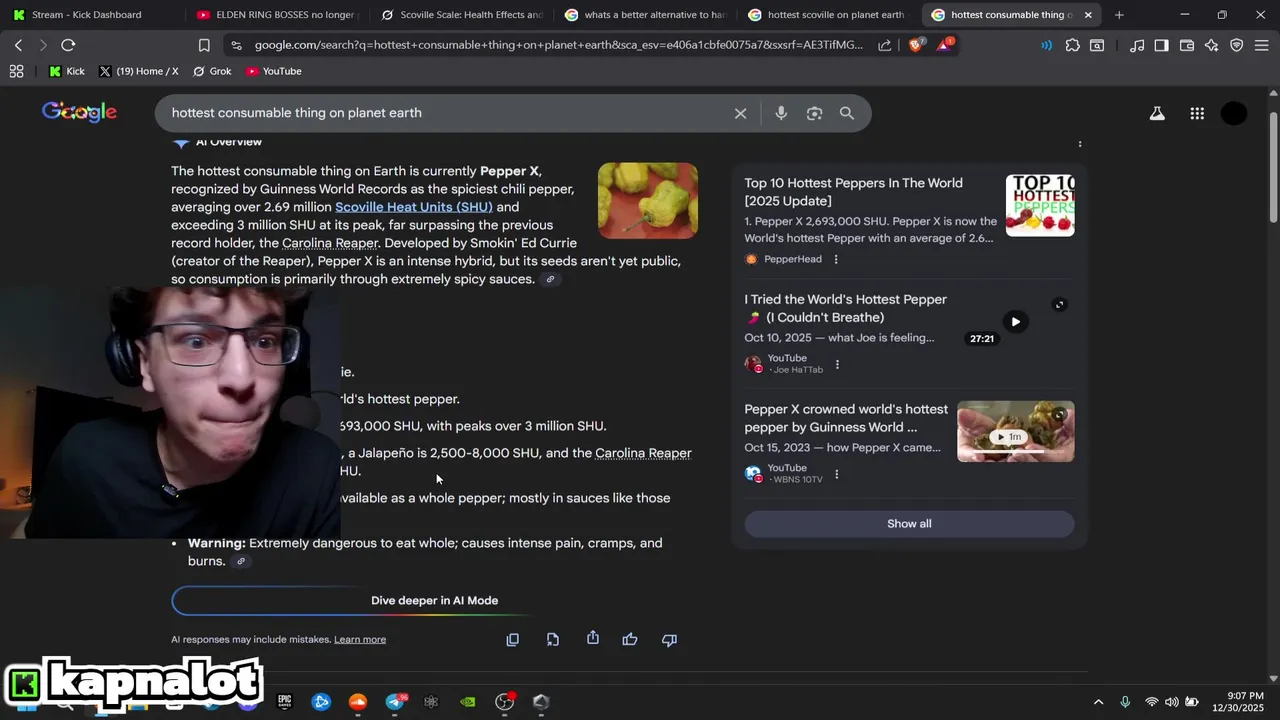Clear the Google search box with the X
This screenshot has height=720, width=1280.
[740, 113]
